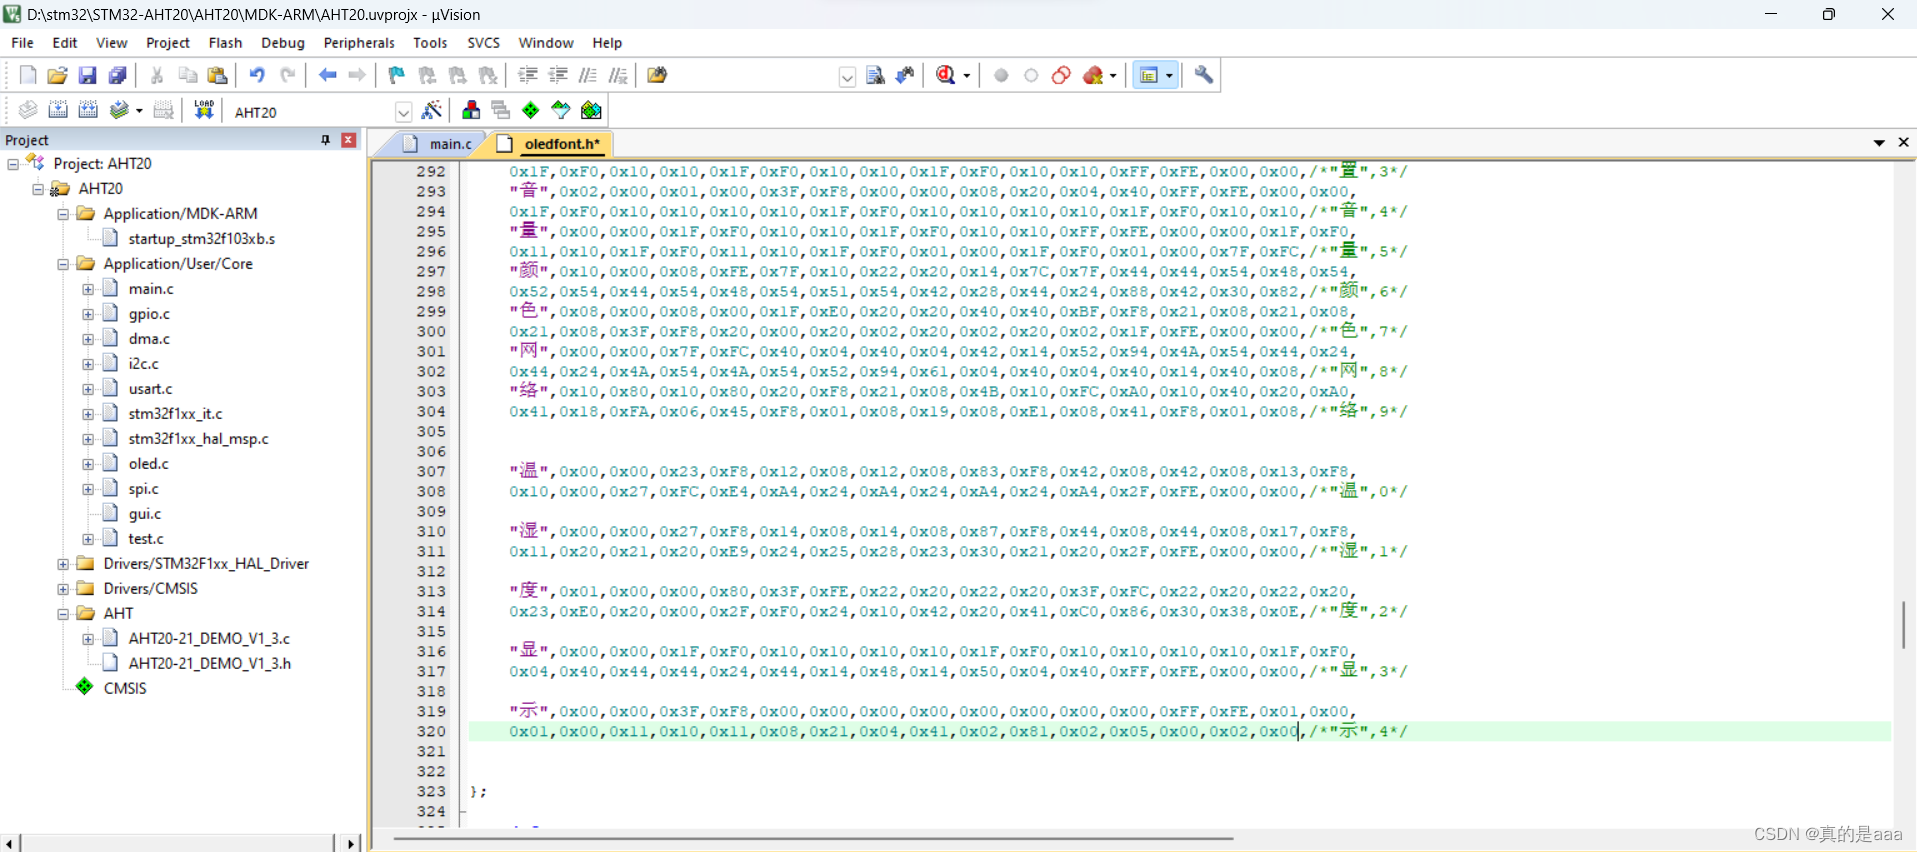The height and width of the screenshot is (852, 1917).
Task: Click the editor horizontal scrollbar
Action: tap(813, 839)
